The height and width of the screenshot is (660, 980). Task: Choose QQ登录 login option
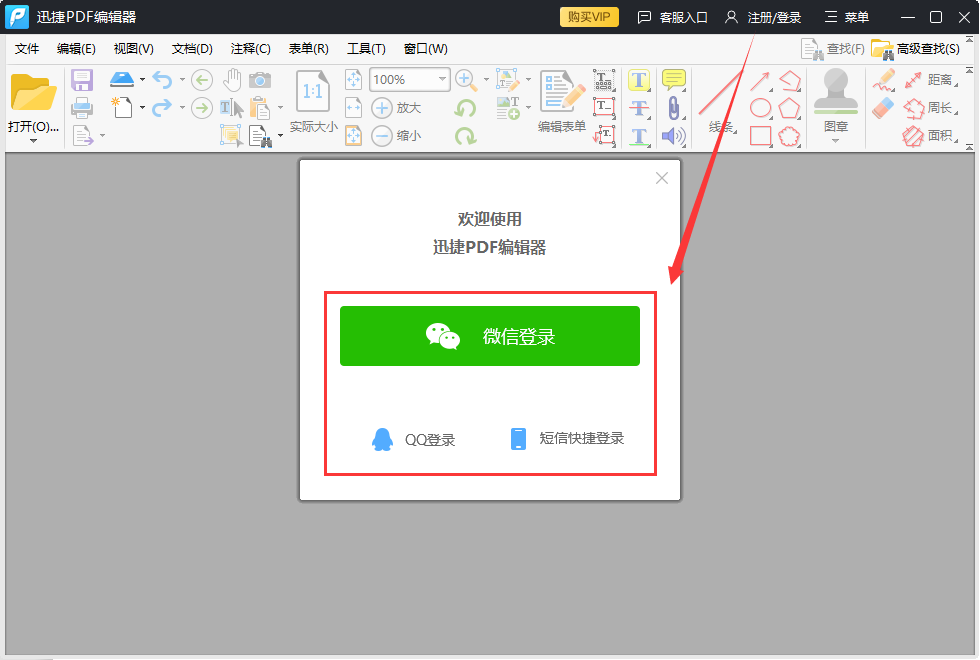click(413, 439)
